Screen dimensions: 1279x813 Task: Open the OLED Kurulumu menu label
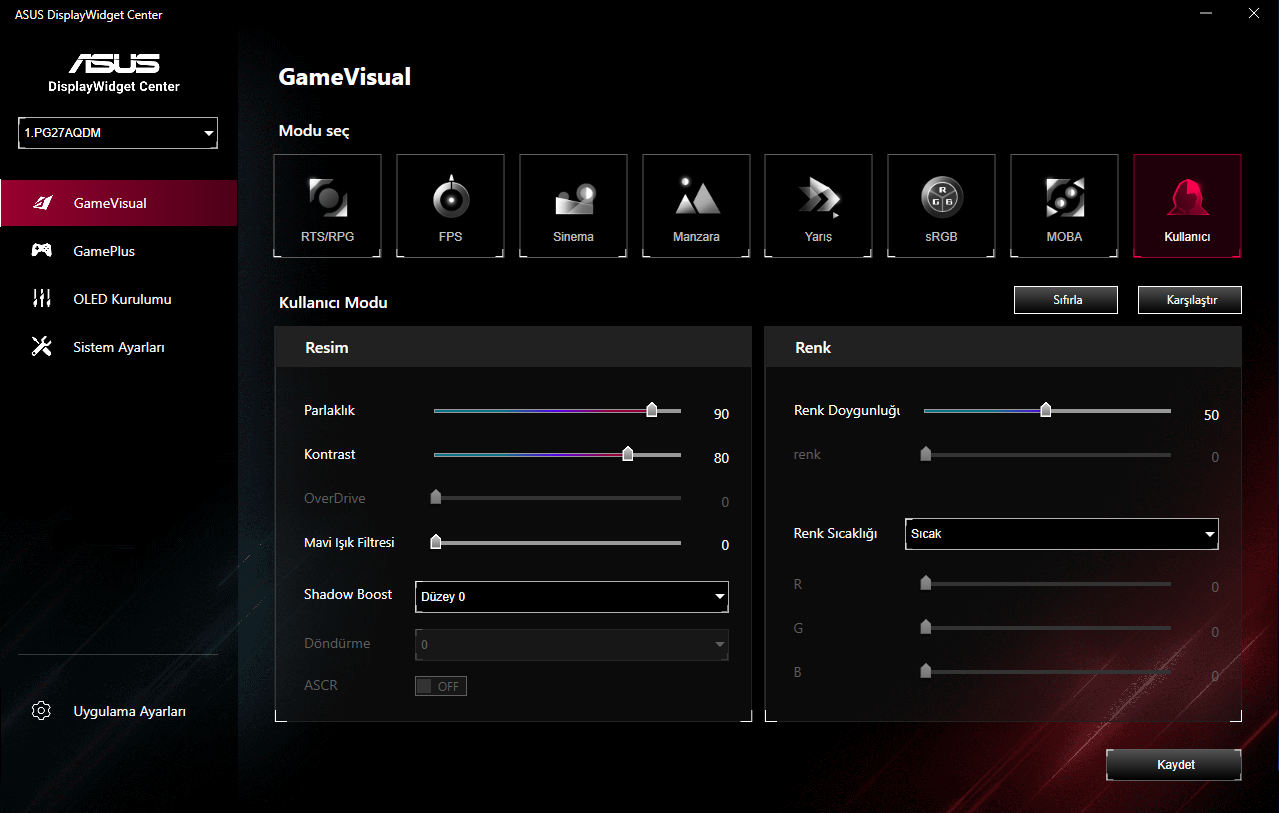click(122, 299)
